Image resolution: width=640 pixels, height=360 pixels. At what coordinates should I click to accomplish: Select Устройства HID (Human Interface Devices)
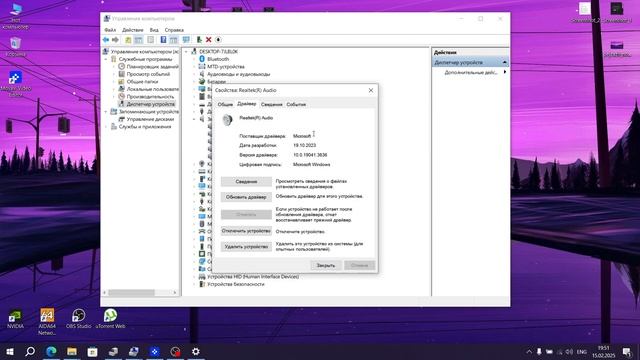tap(253, 277)
